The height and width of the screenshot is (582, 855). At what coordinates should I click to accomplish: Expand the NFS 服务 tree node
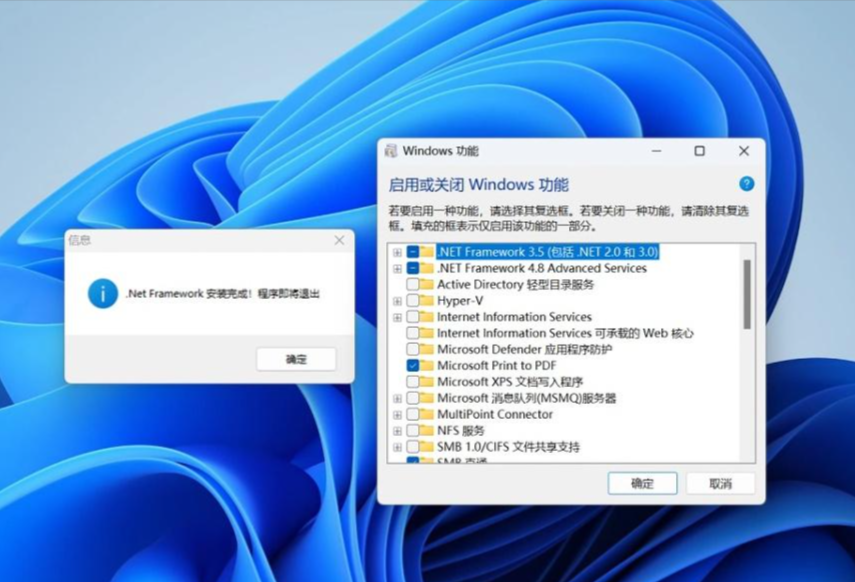click(398, 431)
